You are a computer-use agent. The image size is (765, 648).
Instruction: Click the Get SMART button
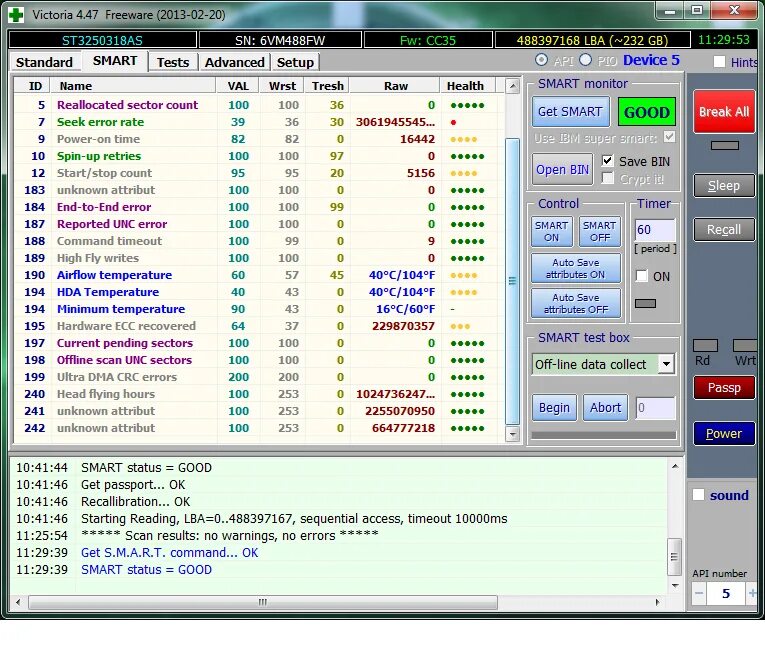pyautogui.click(x=570, y=112)
